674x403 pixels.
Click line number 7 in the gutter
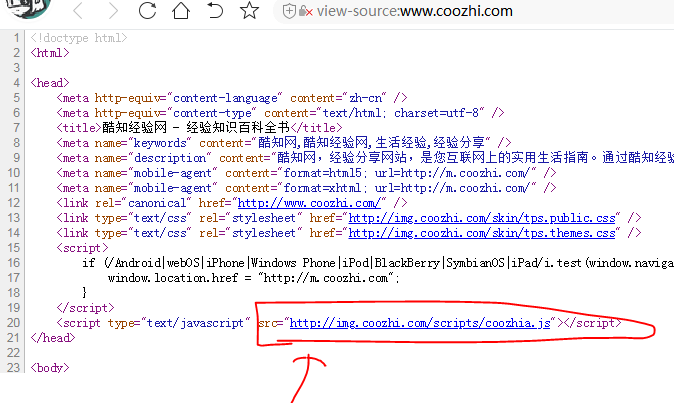pyautogui.click(x=16, y=128)
